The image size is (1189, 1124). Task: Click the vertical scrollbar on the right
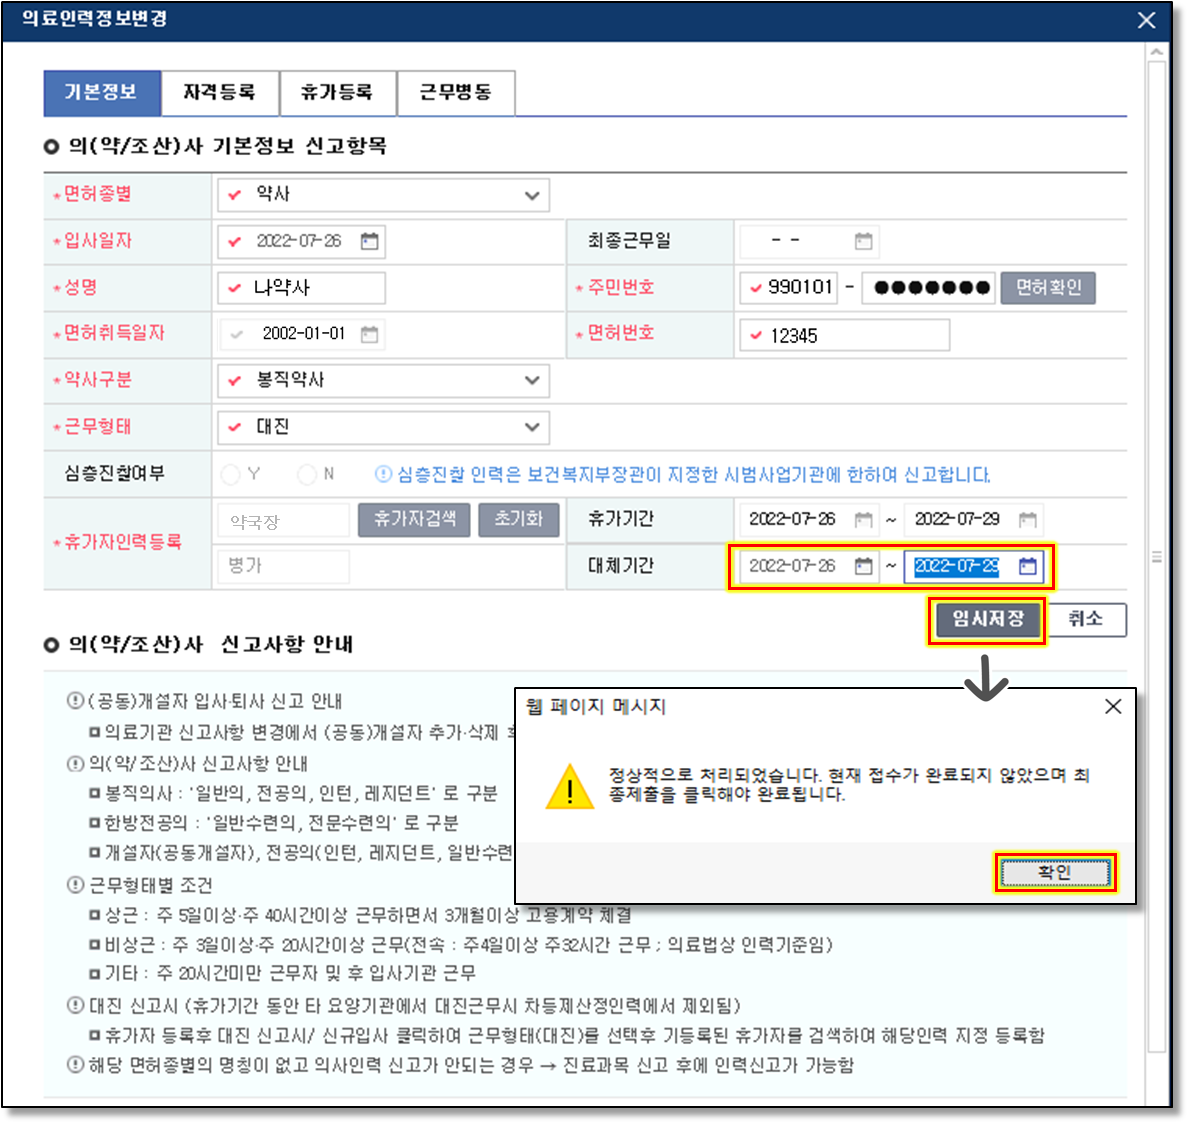click(1157, 556)
